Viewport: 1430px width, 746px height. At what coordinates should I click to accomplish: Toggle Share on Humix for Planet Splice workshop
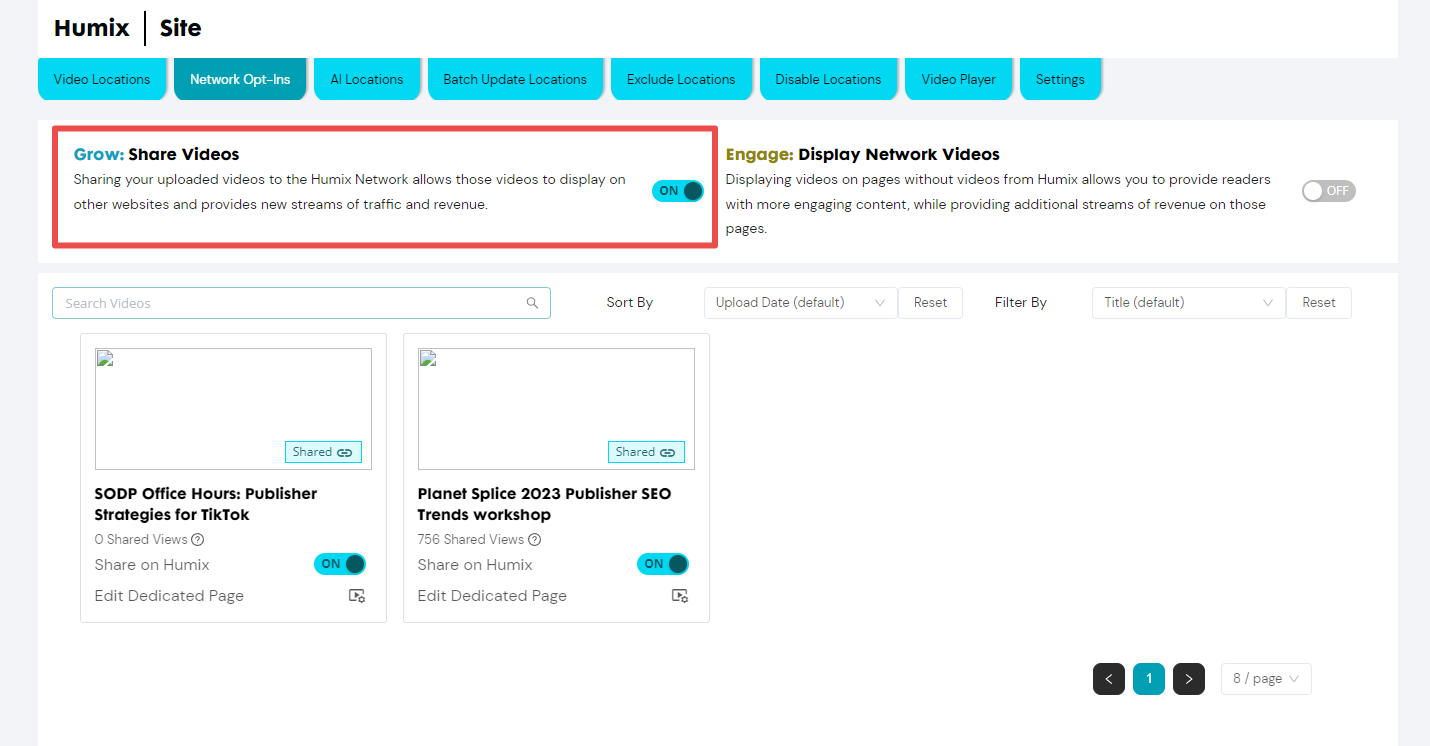click(x=663, y=564)
